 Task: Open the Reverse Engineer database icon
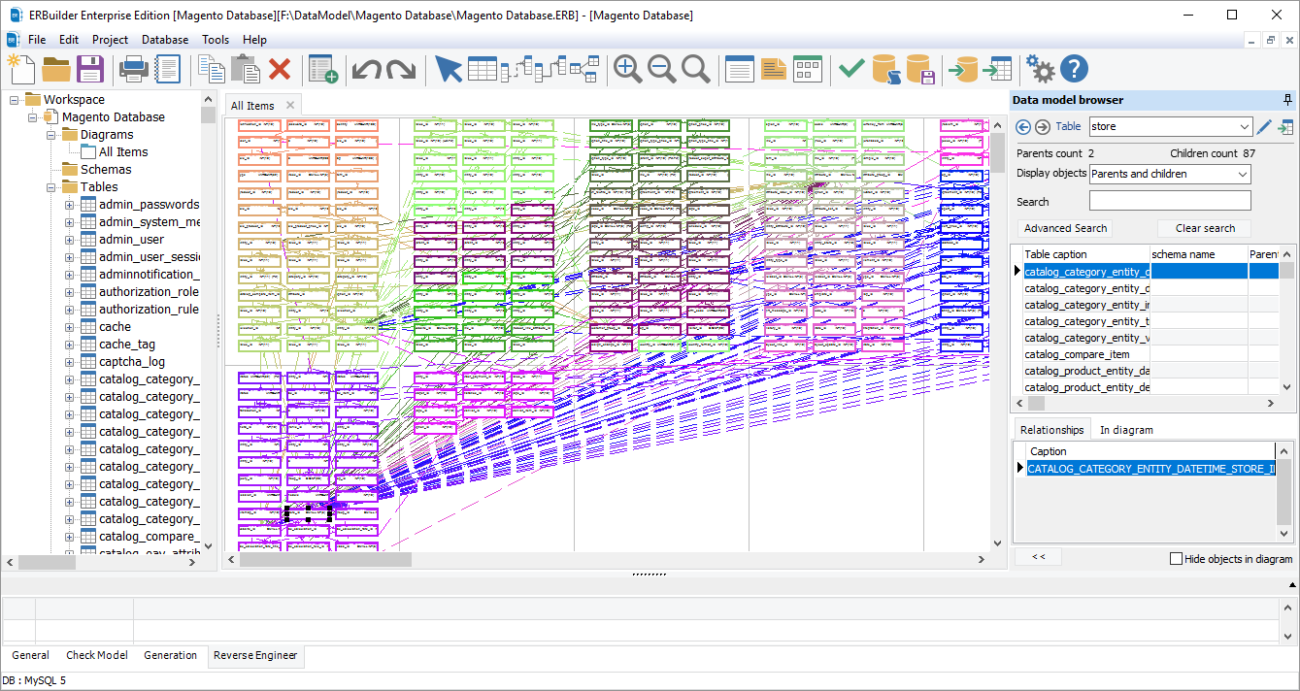point(963,69)
